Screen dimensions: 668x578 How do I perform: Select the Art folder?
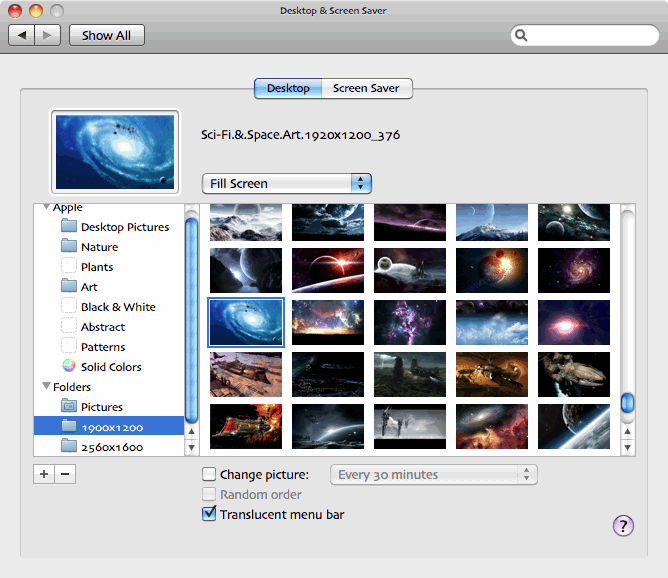point(109,287)
